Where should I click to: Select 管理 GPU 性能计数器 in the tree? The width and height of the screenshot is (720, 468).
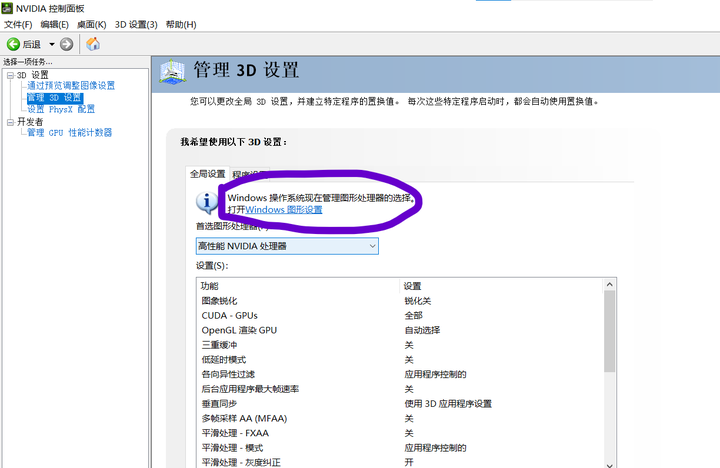click(x=69, y=133)
